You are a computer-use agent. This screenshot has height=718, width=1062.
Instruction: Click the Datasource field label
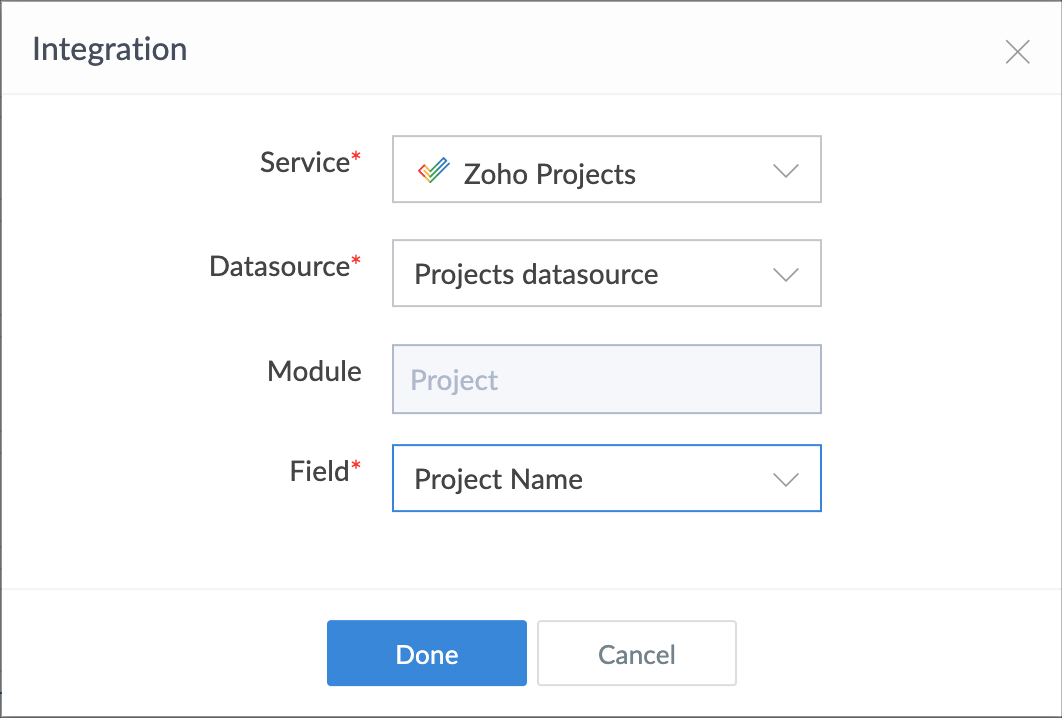click(x=279, y=267)
